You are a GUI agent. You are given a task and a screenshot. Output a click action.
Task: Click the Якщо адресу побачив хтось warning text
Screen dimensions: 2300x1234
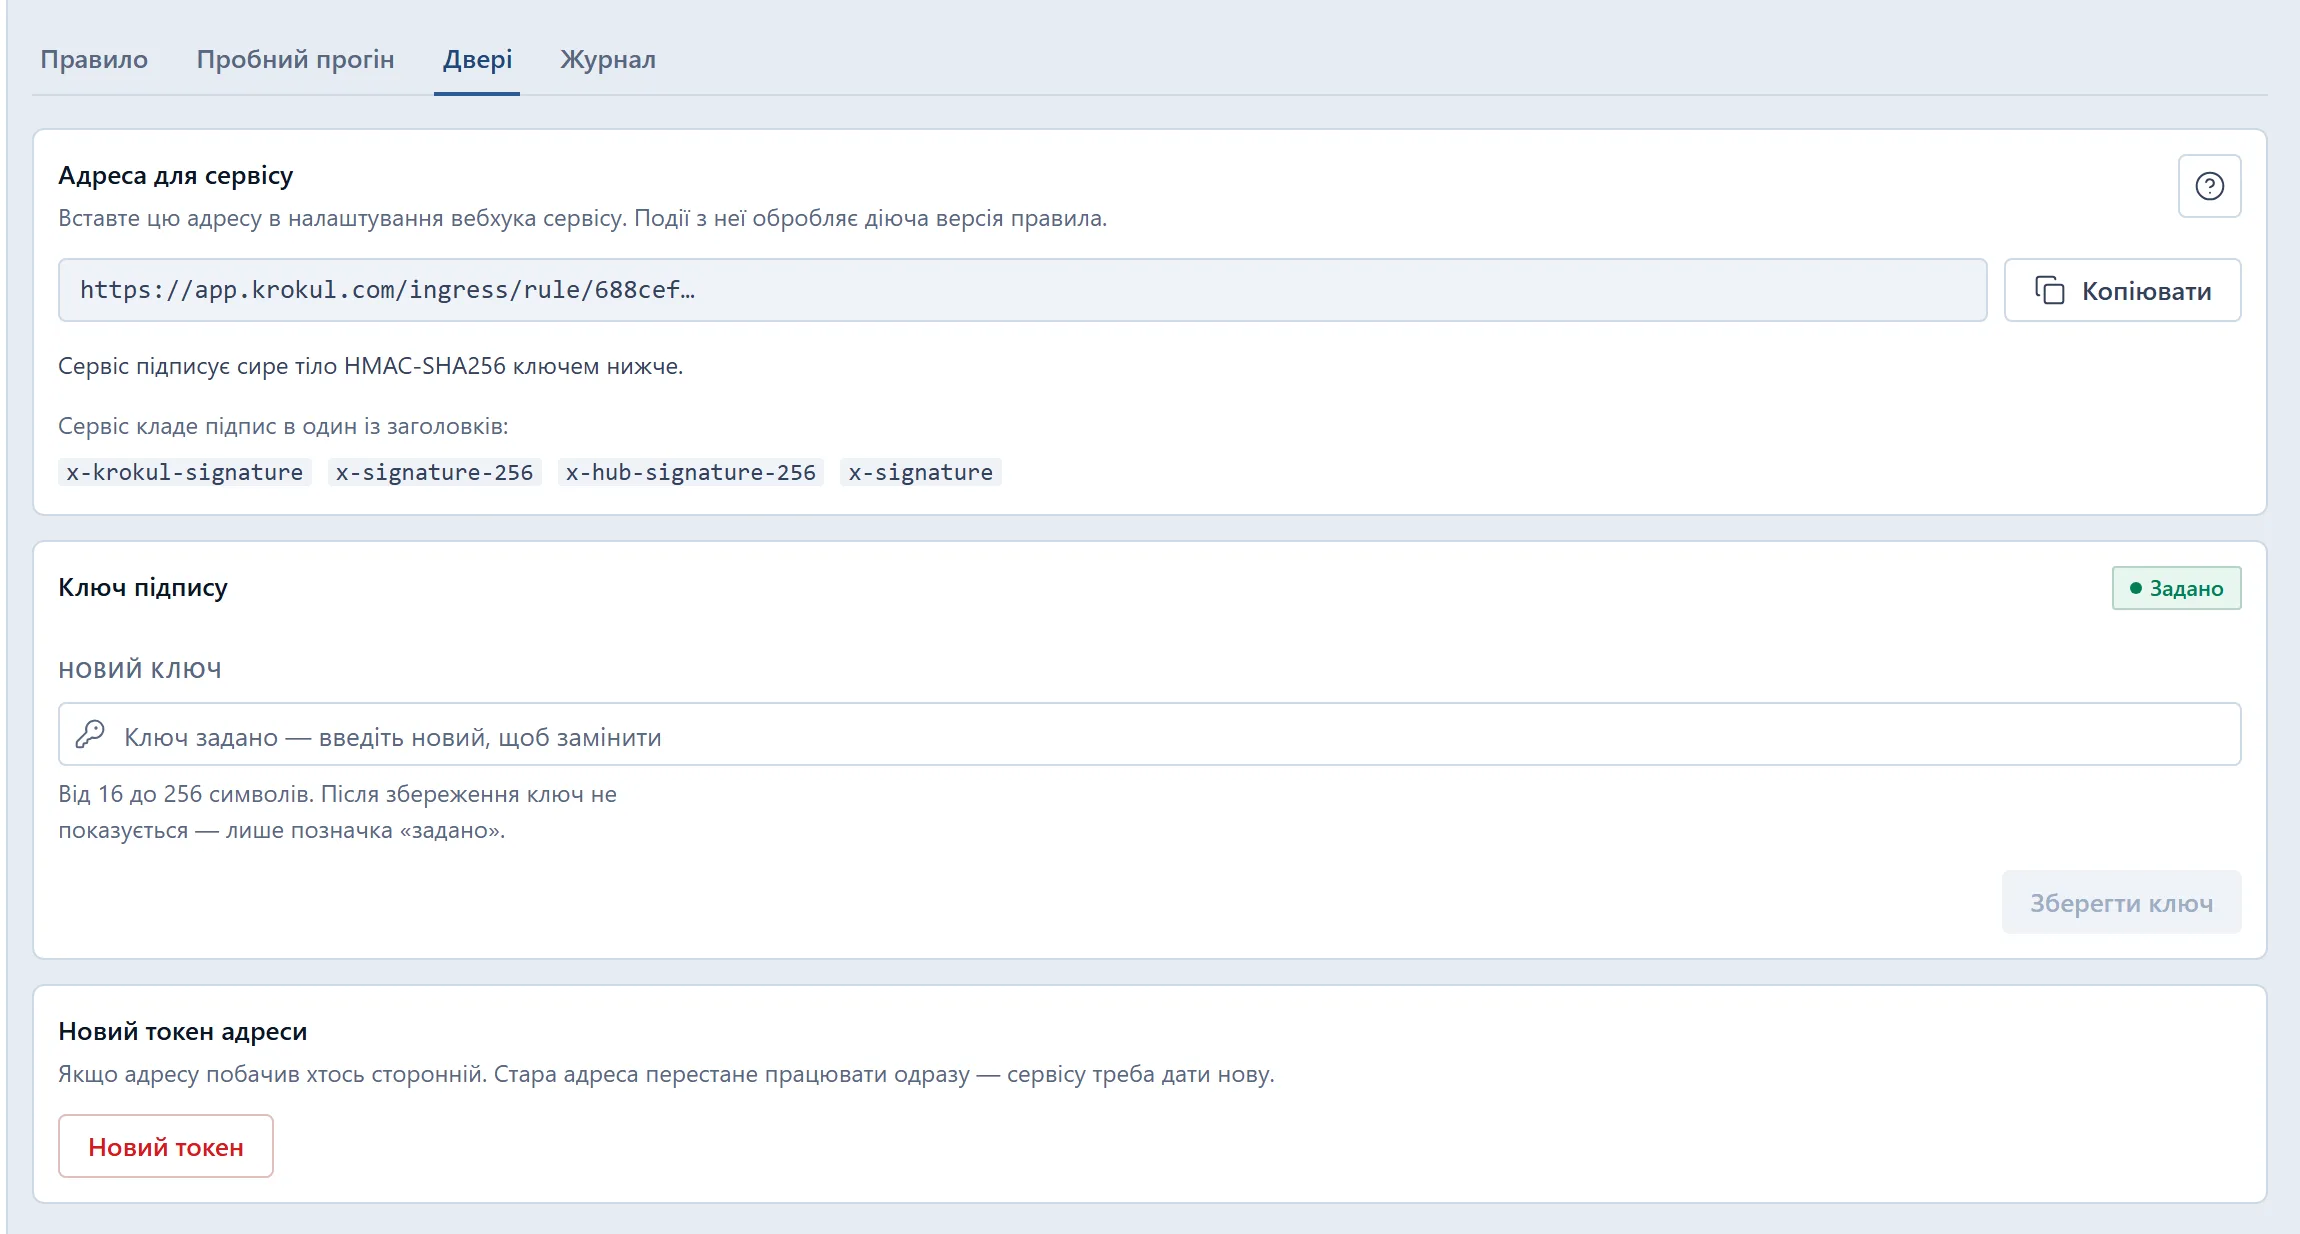tap(666, 1074)
